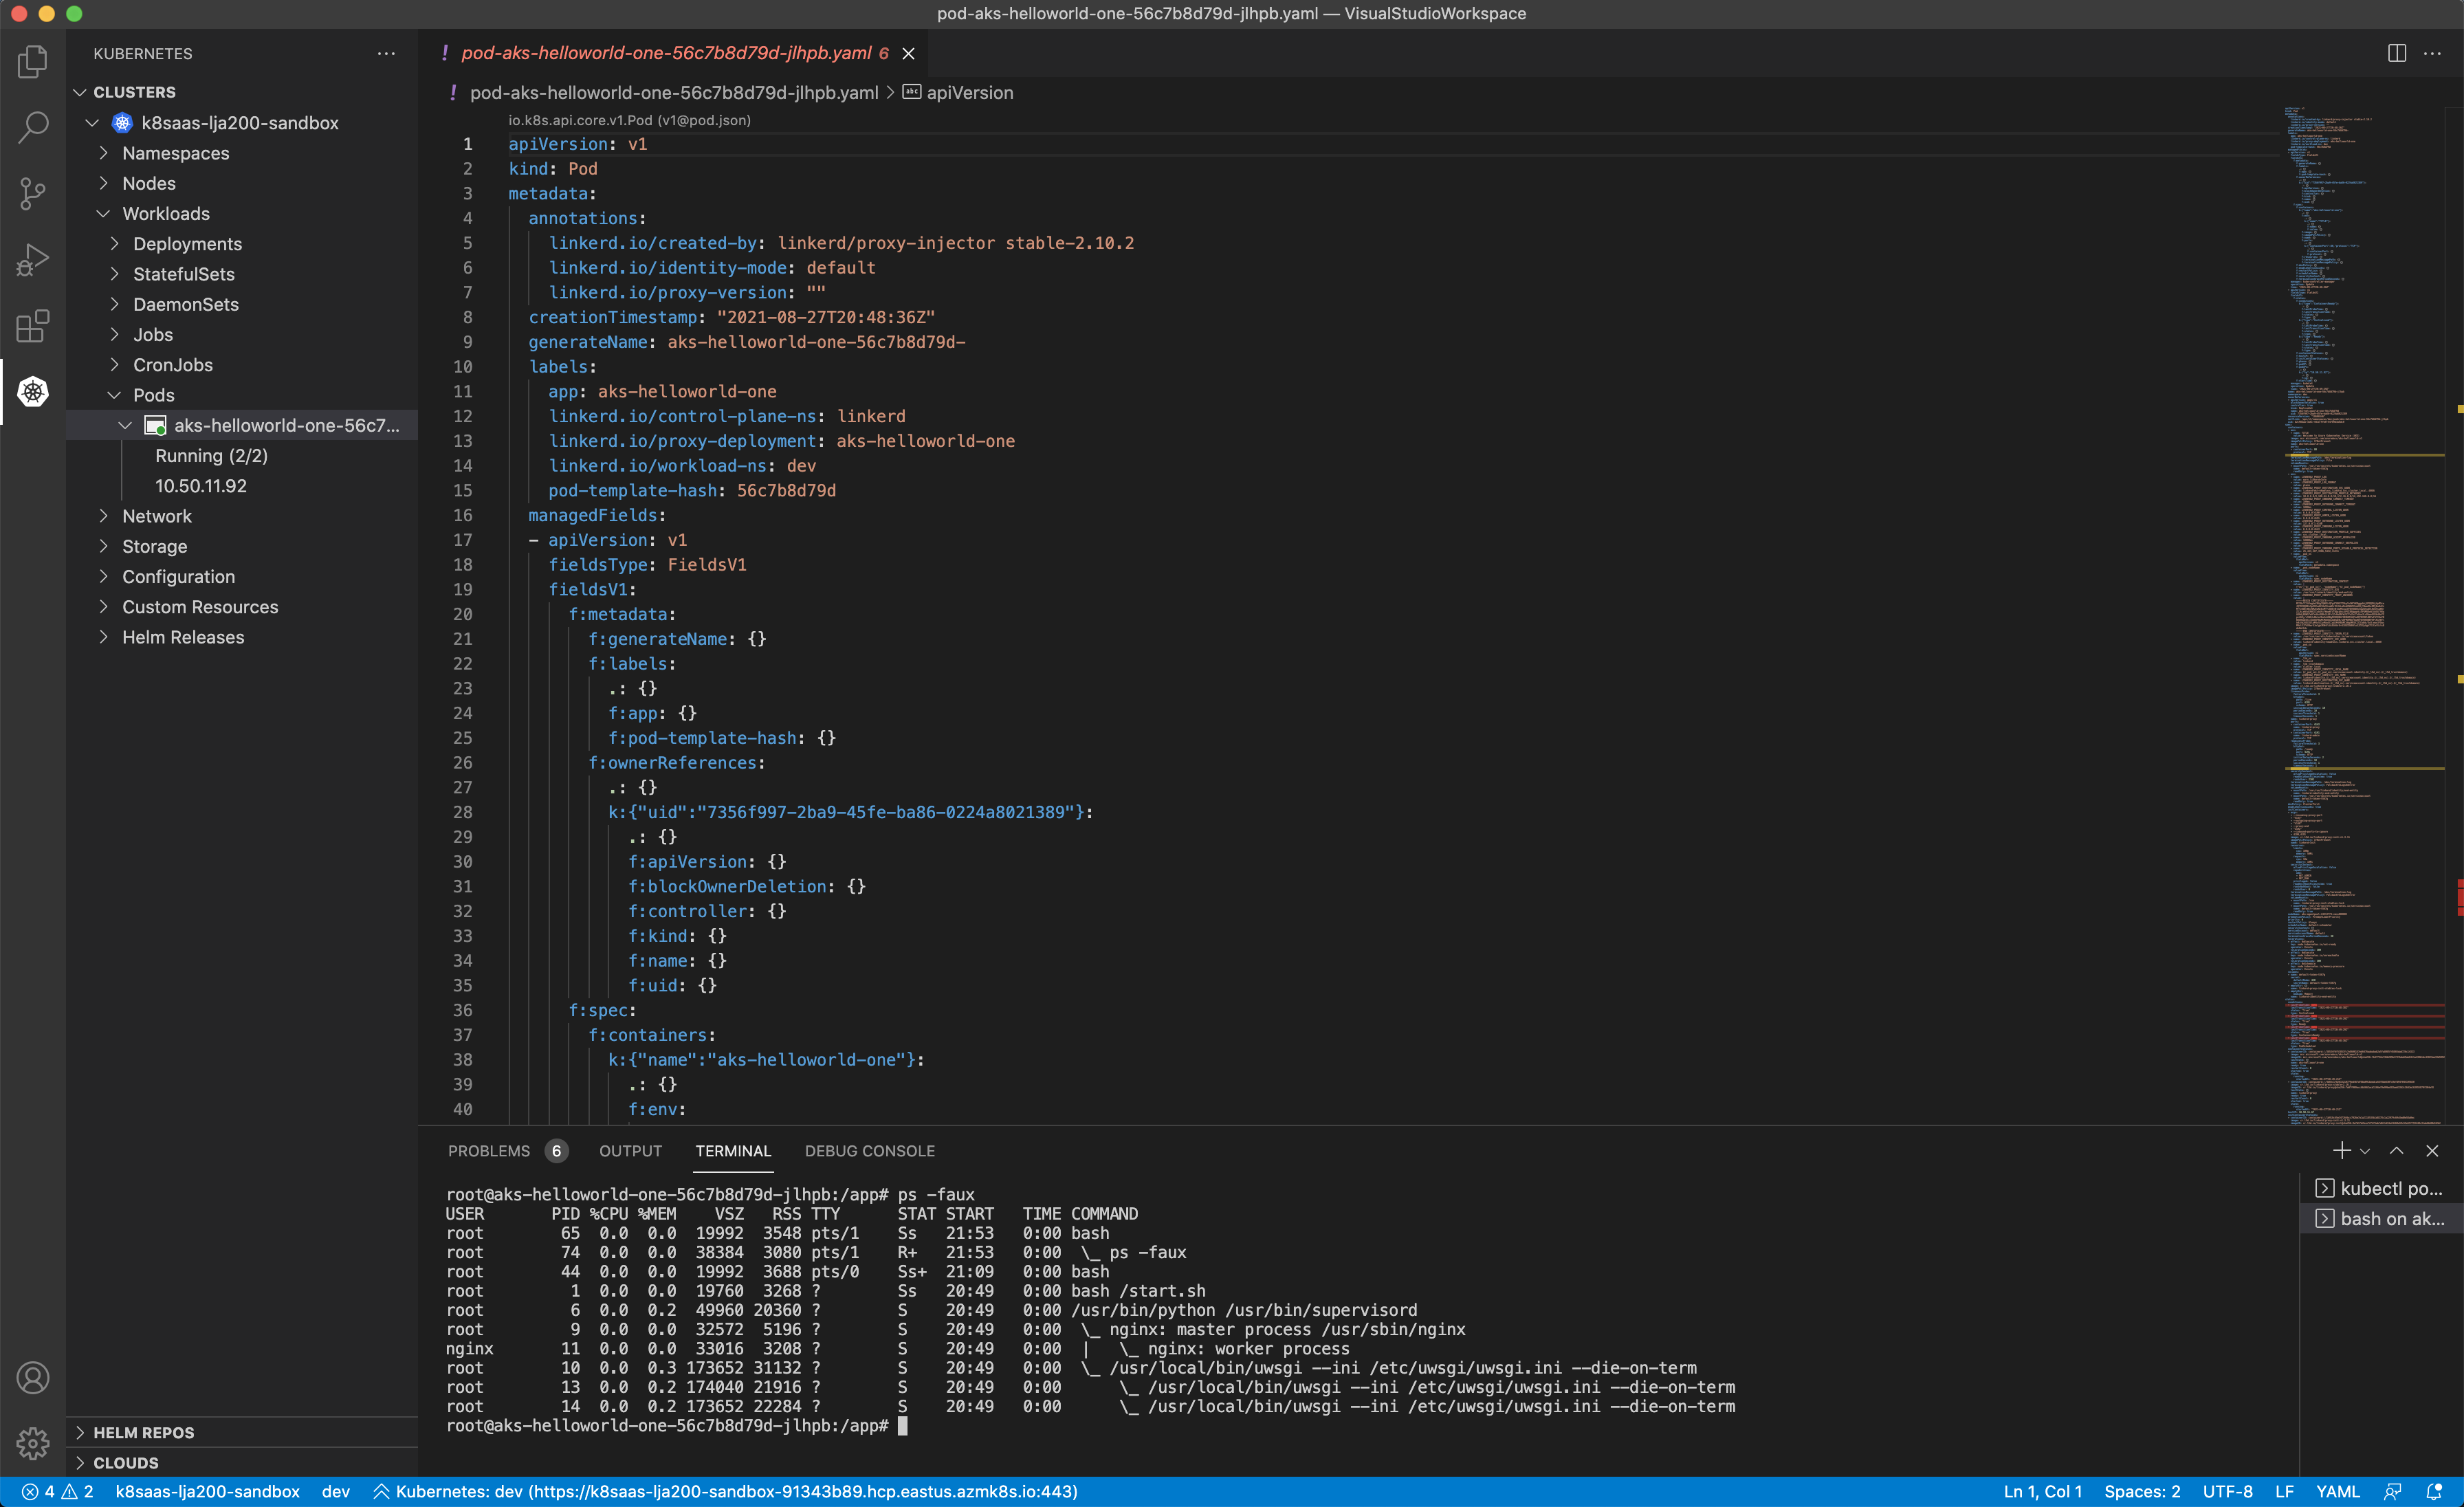Viewport: 2464px width, 1507px height.
Task: Change file encoding via UTF-8
Action: pos(2227,1491)
